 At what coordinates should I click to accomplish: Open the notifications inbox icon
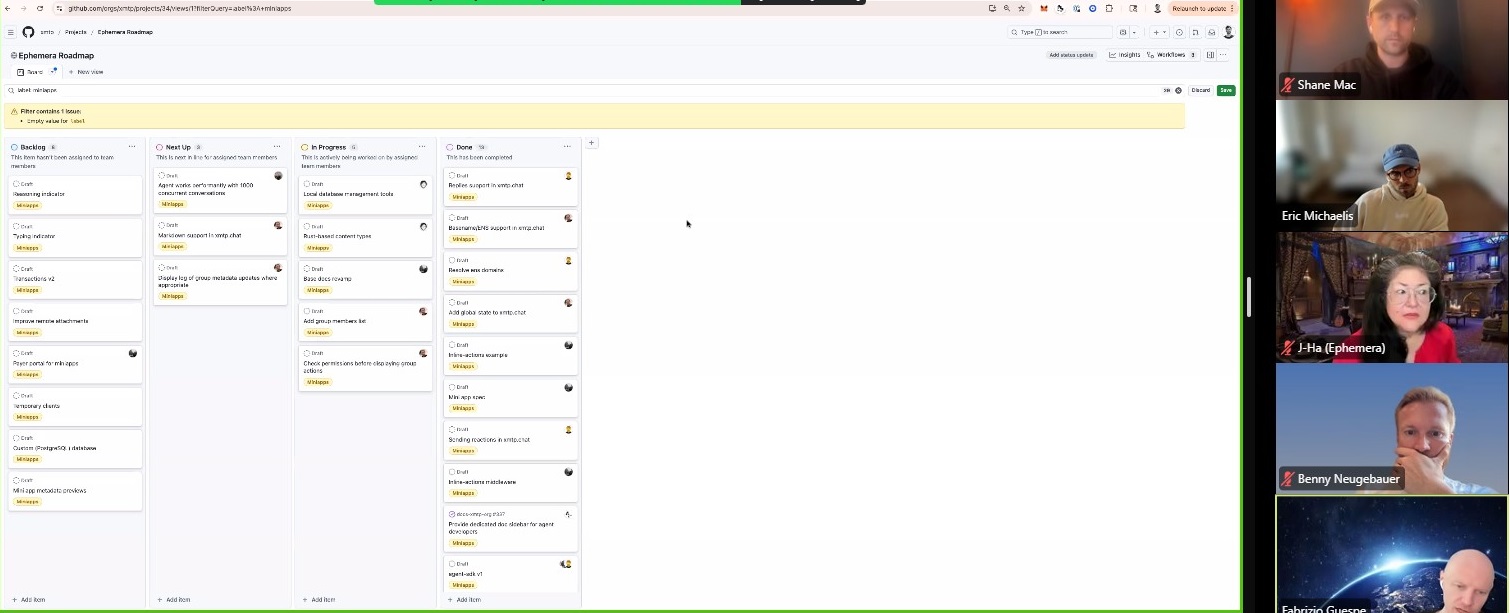(x=1211, y=32)
